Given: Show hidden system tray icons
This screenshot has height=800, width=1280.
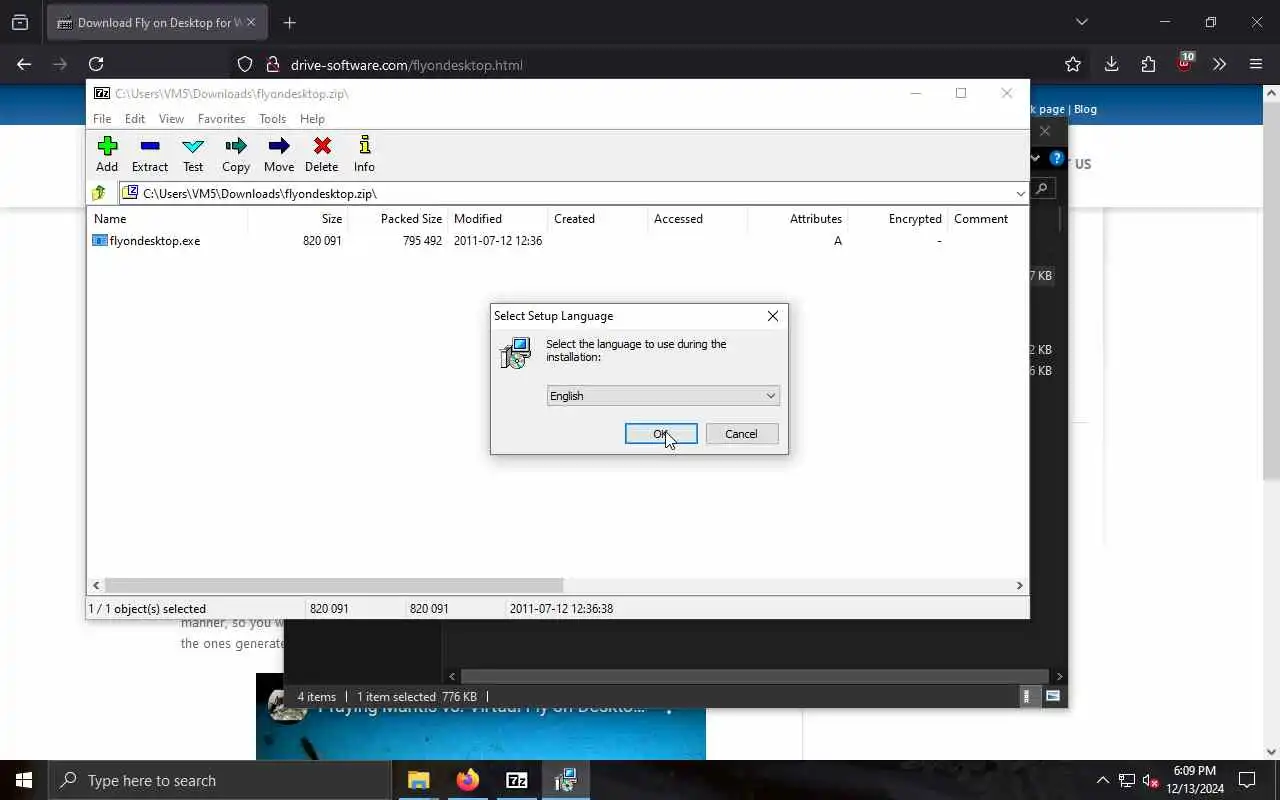Looking at the screenshot, I should tap(1102, 780).
